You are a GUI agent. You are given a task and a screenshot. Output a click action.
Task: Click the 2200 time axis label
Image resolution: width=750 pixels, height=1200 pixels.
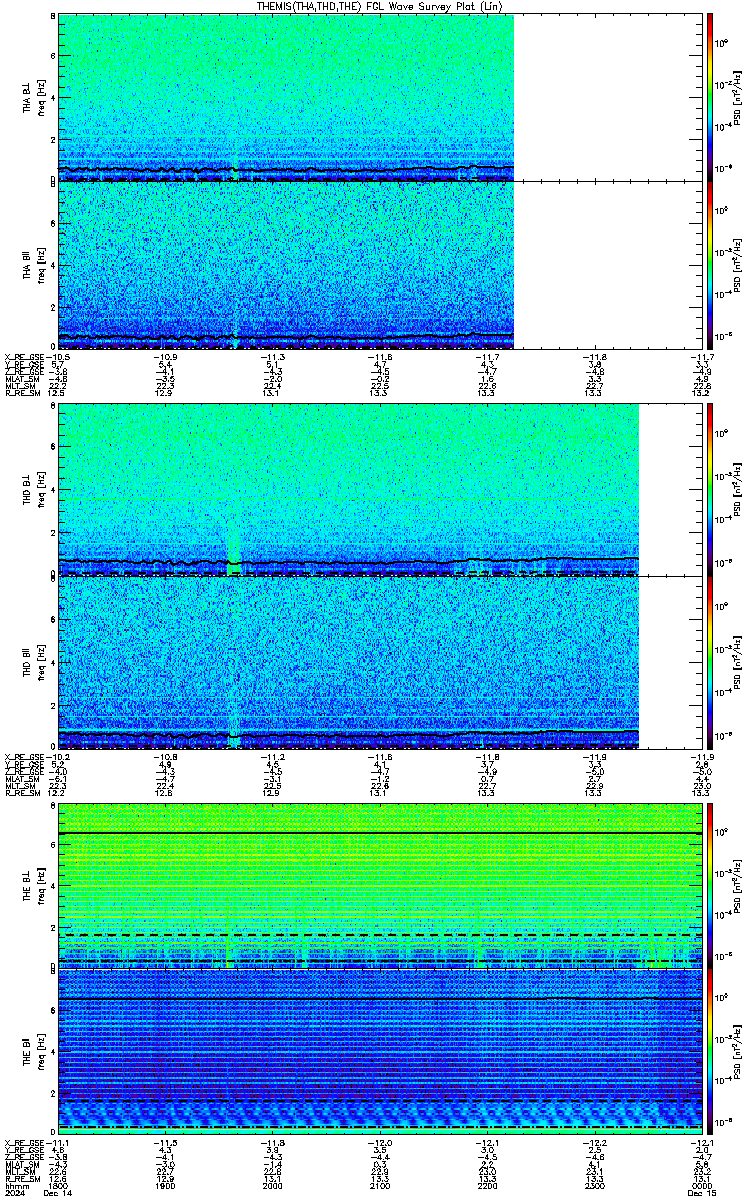pyautogui.click(x=487, y=1185)
